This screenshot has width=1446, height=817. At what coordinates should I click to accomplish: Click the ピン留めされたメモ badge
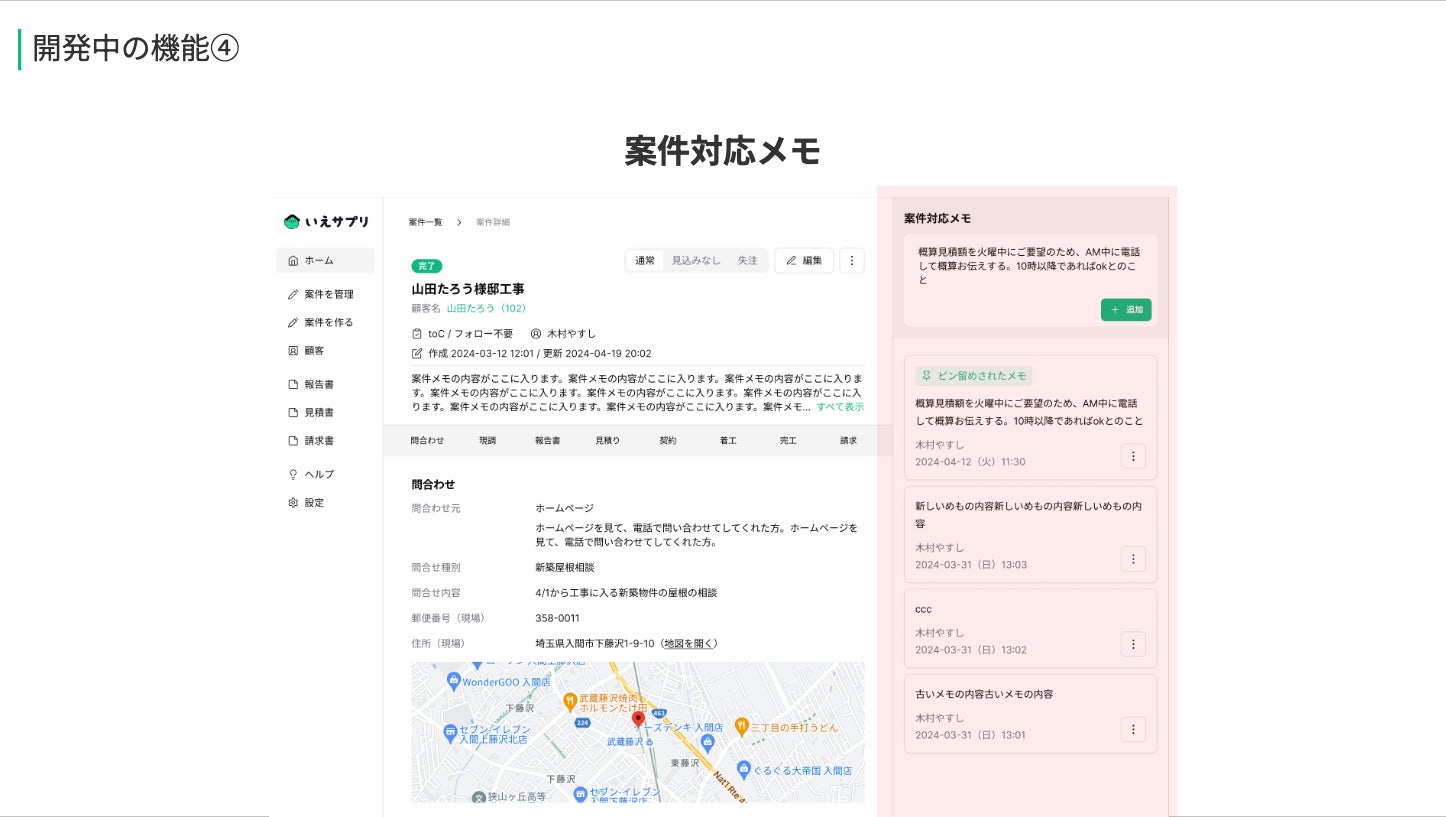[974, 376]
